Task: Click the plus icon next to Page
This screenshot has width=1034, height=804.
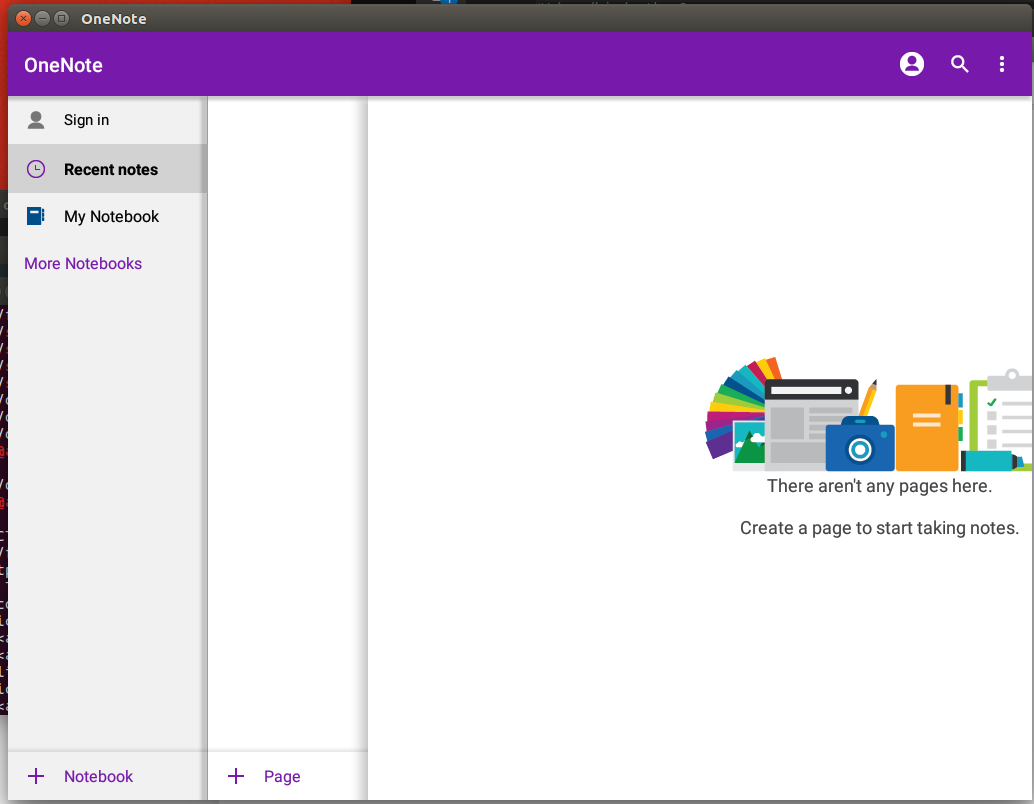Action: click(236, 776)
